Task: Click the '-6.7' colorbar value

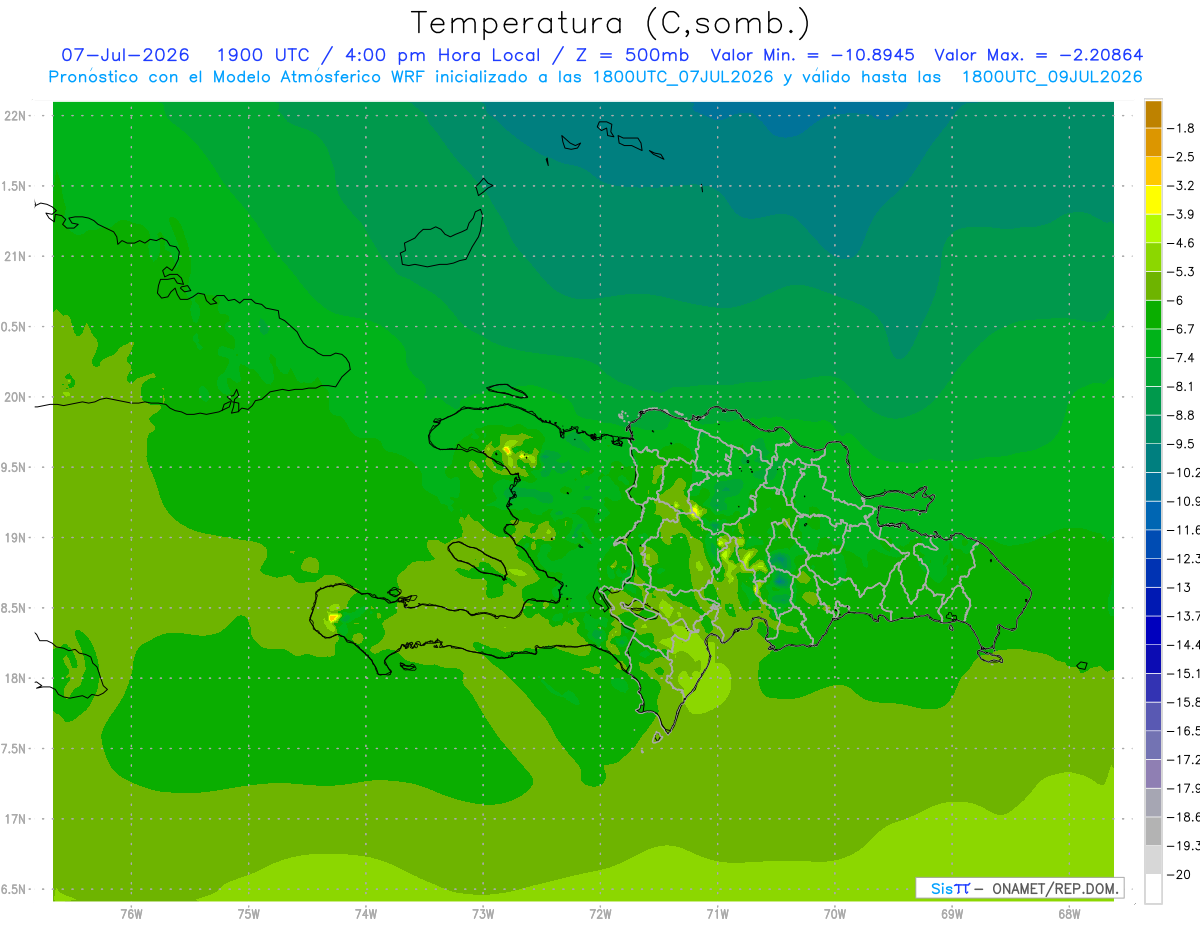Action: [x=1181, y=329]
